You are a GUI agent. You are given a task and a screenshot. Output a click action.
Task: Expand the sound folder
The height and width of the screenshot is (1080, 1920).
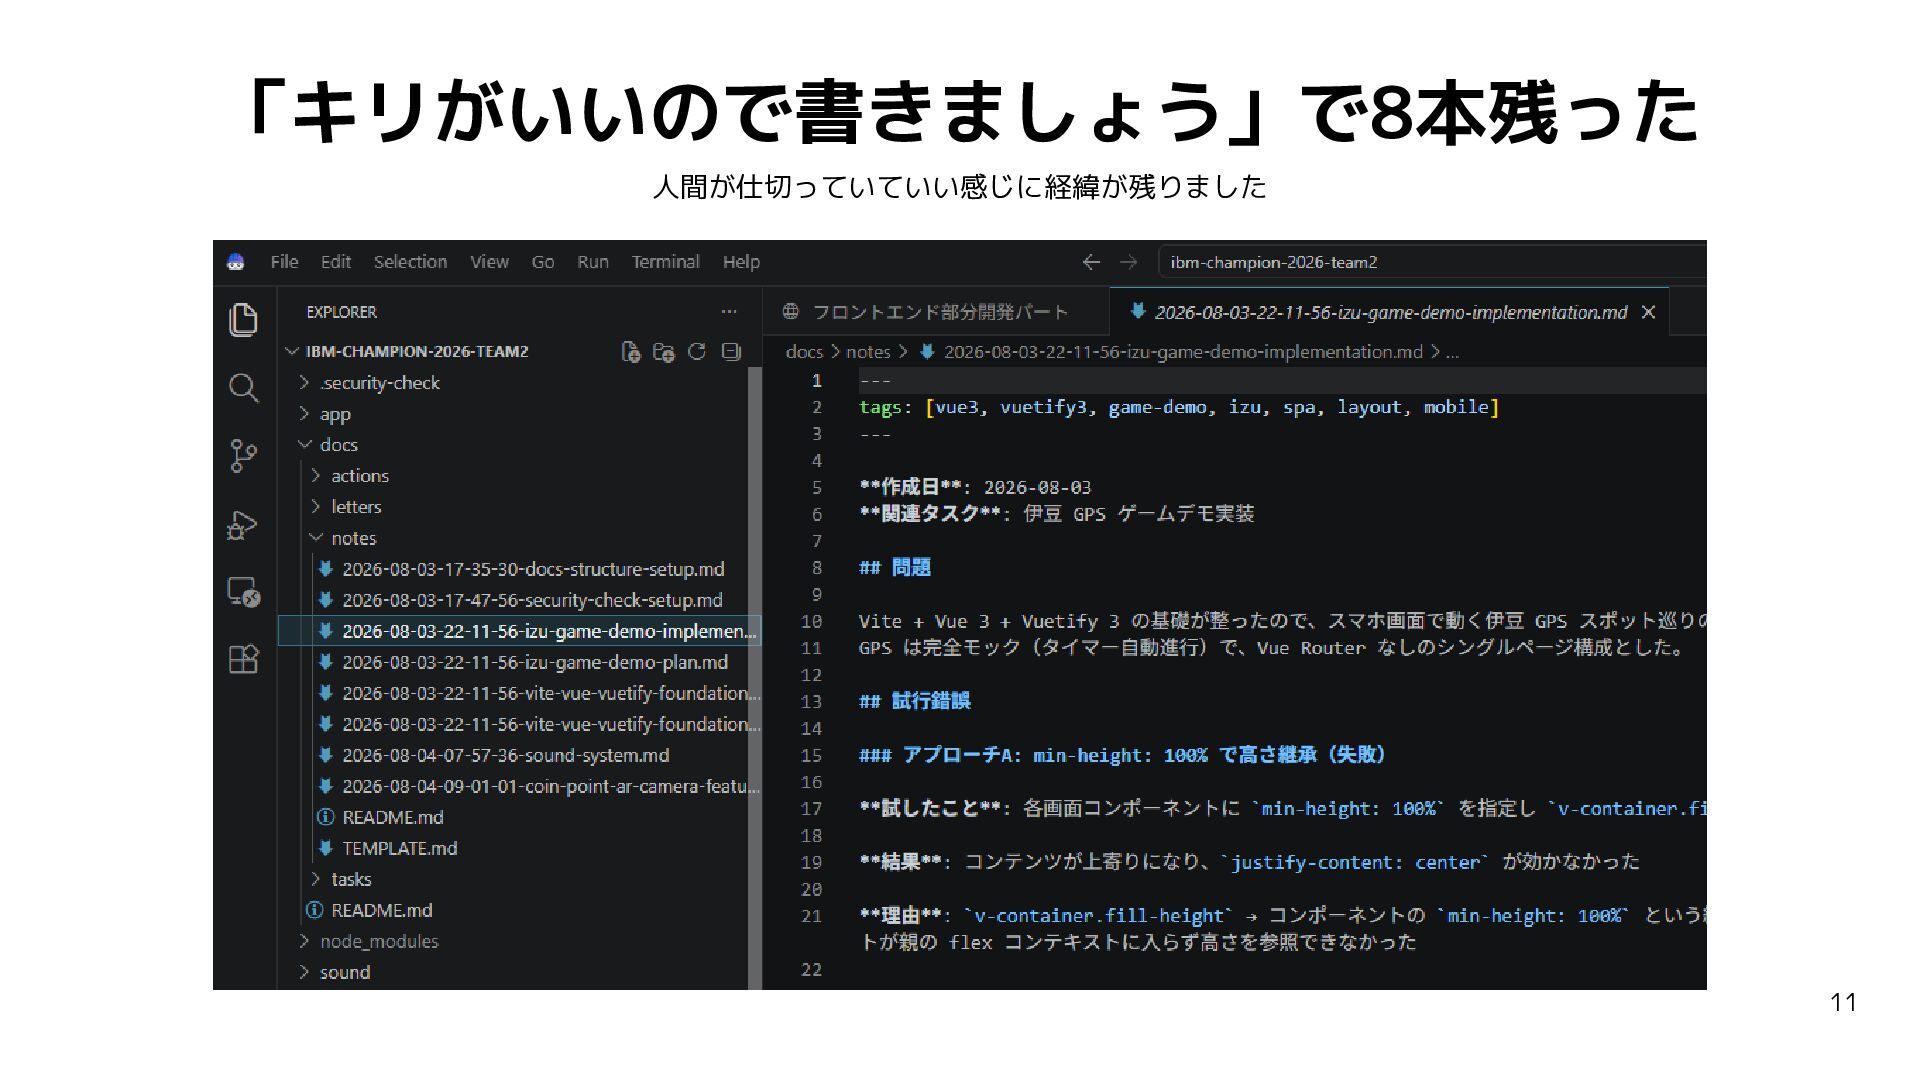(345, 972)
